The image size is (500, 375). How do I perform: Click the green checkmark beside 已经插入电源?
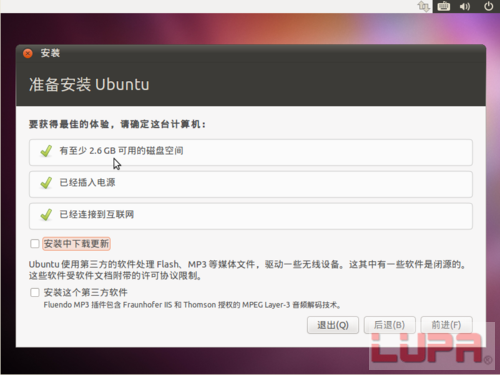[46, 183]
